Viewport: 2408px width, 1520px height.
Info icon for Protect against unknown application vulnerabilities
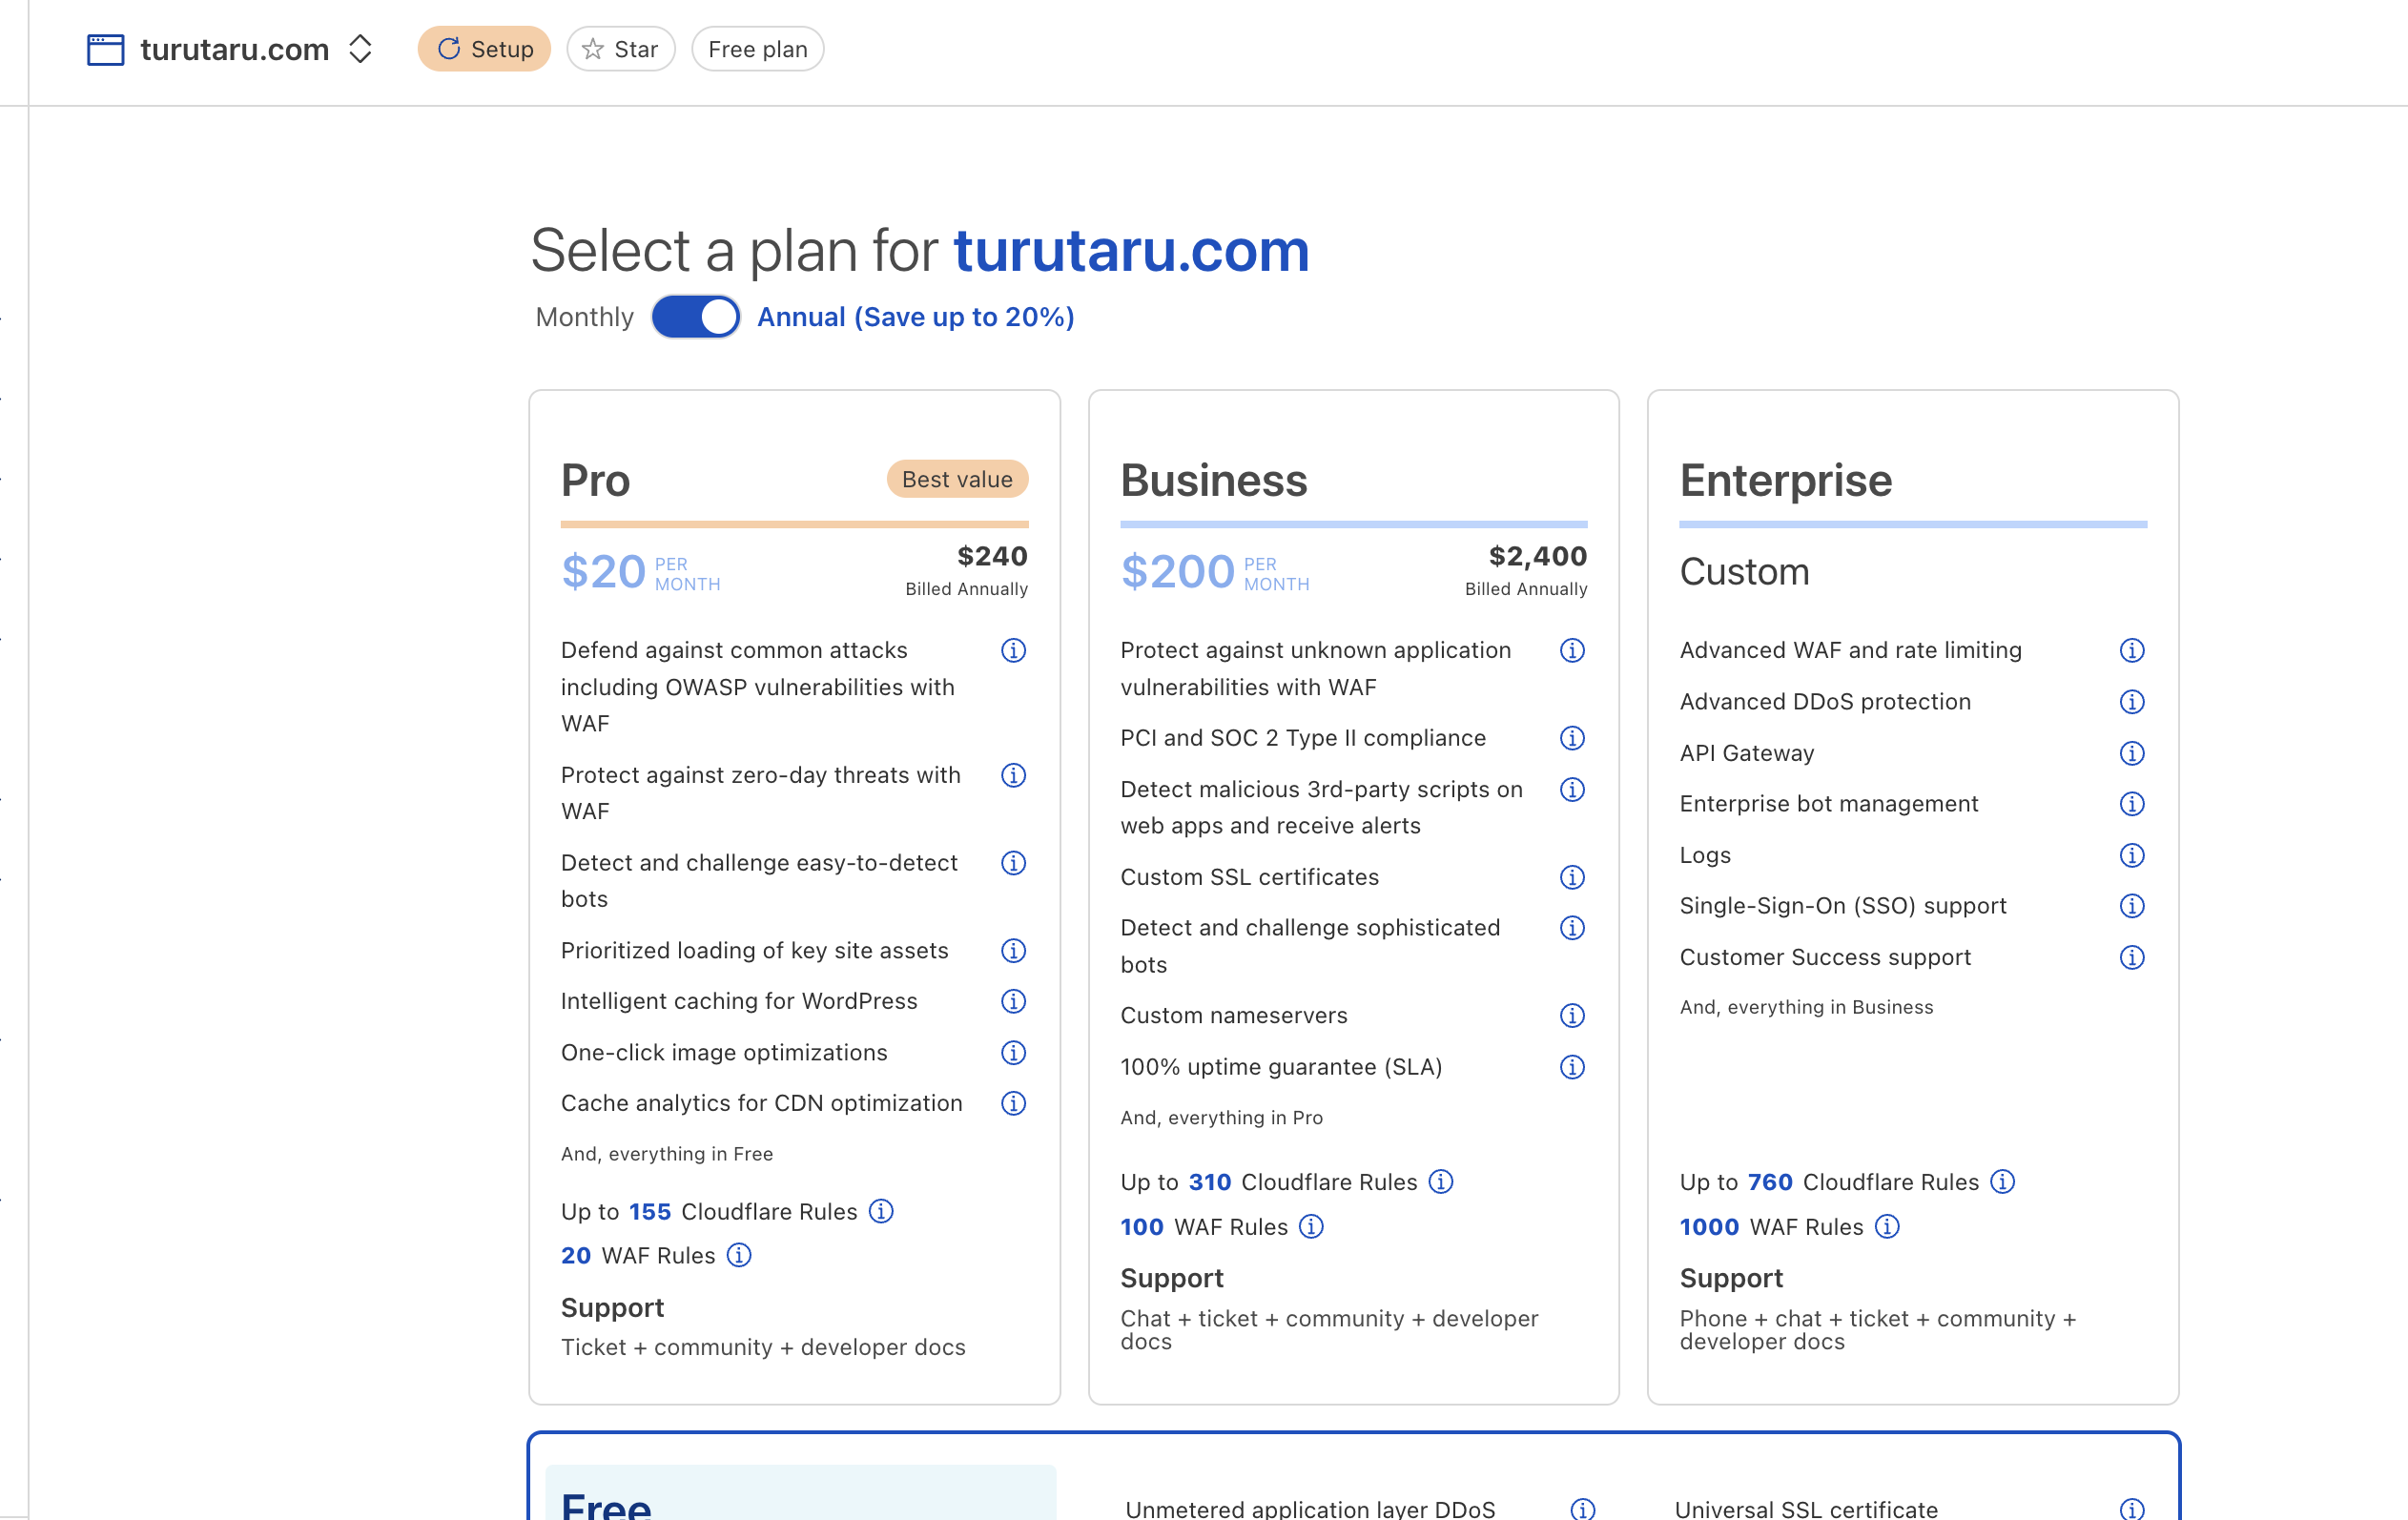[1572, 651]
